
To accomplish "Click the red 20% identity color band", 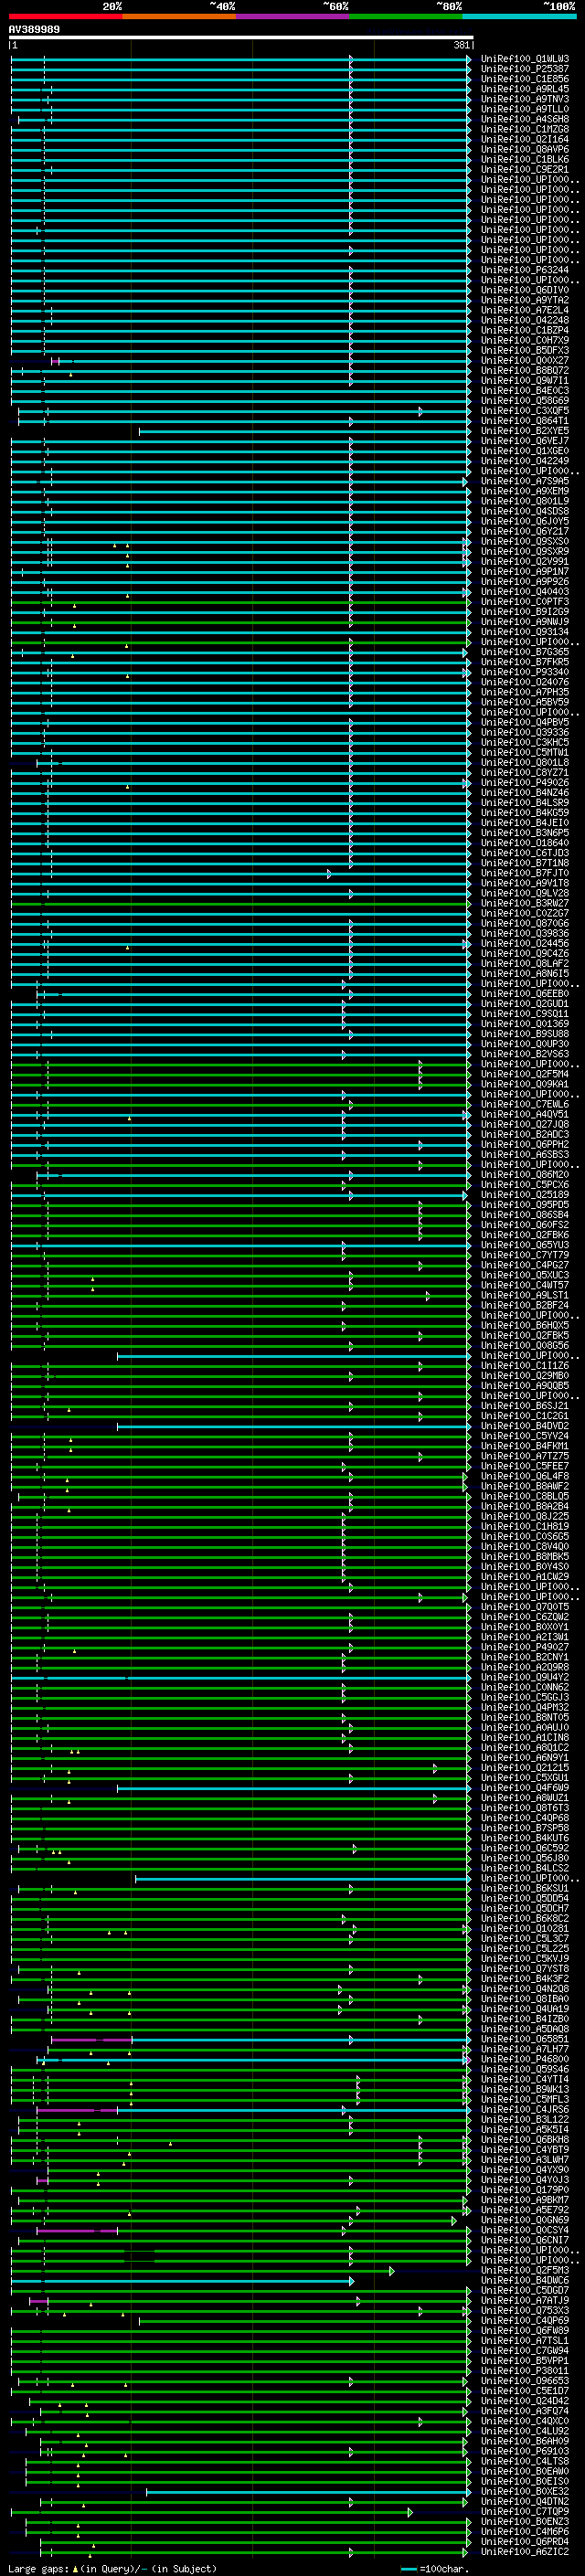I will (66, 16).
